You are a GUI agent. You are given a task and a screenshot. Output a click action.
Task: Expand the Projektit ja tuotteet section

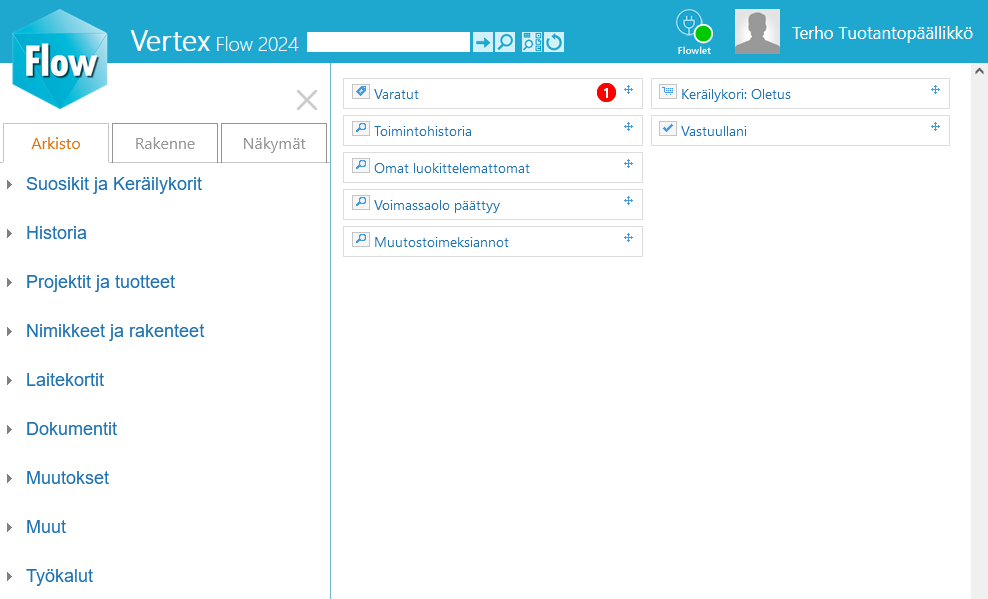point(100,282)
